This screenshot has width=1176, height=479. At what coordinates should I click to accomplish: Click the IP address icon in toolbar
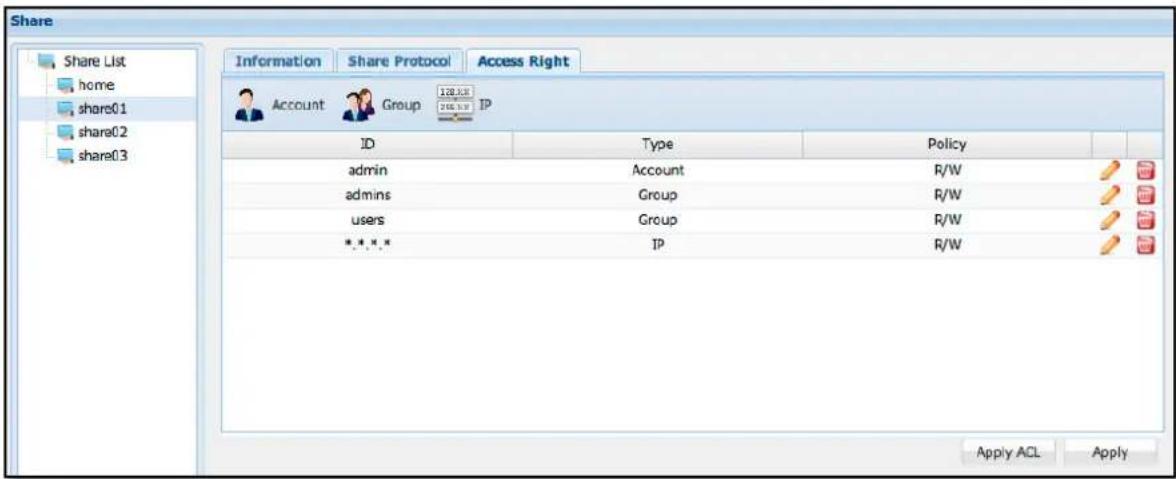tap(454, 104)
